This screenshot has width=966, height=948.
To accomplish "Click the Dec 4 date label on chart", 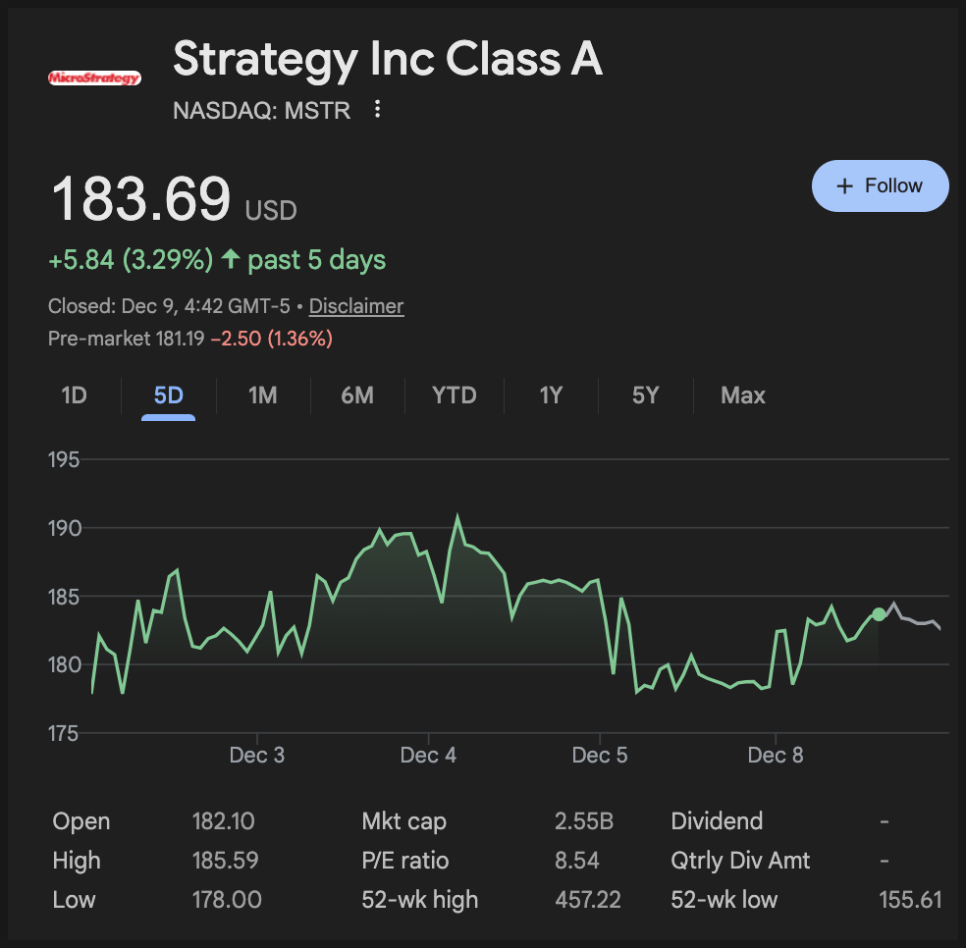I will click(x=428, y=755).
